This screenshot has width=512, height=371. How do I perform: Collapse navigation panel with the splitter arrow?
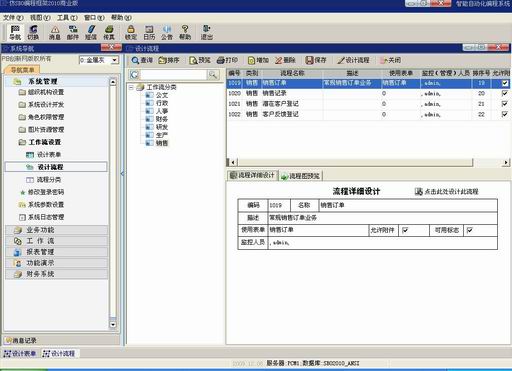point(122,173)
